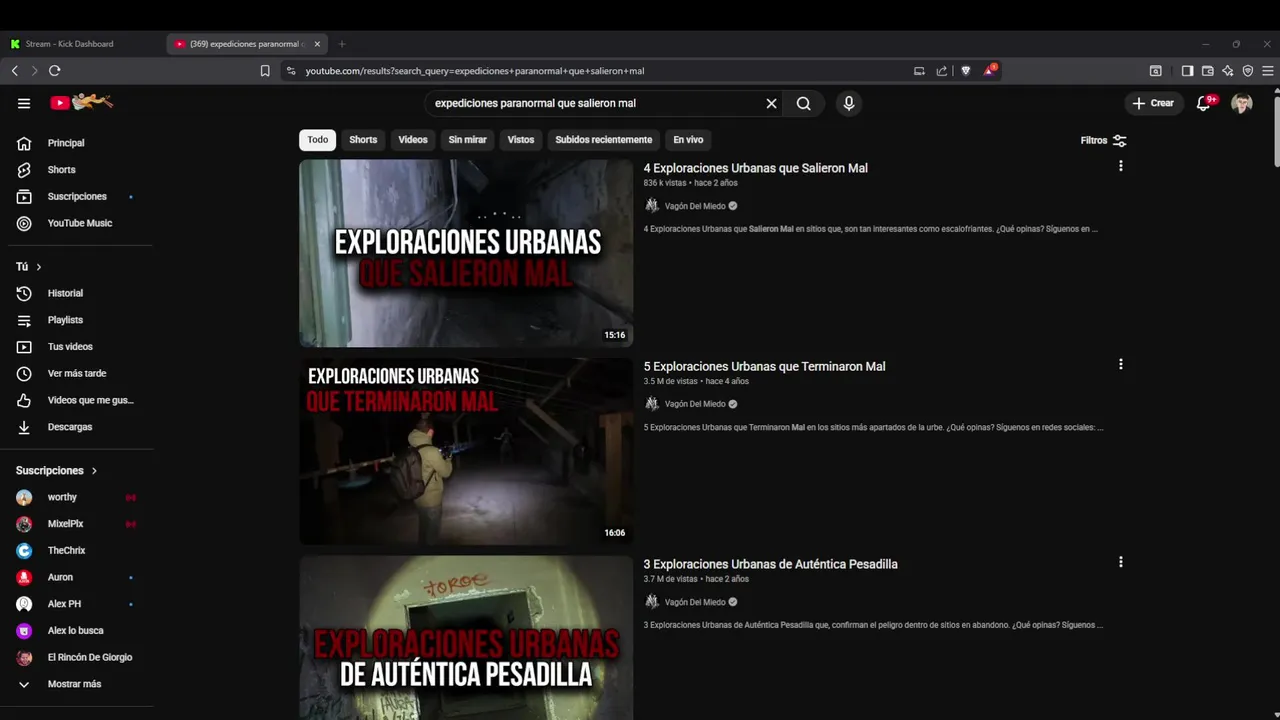
Task: Start voice search with microphone
Action: (x=849, y=103)
